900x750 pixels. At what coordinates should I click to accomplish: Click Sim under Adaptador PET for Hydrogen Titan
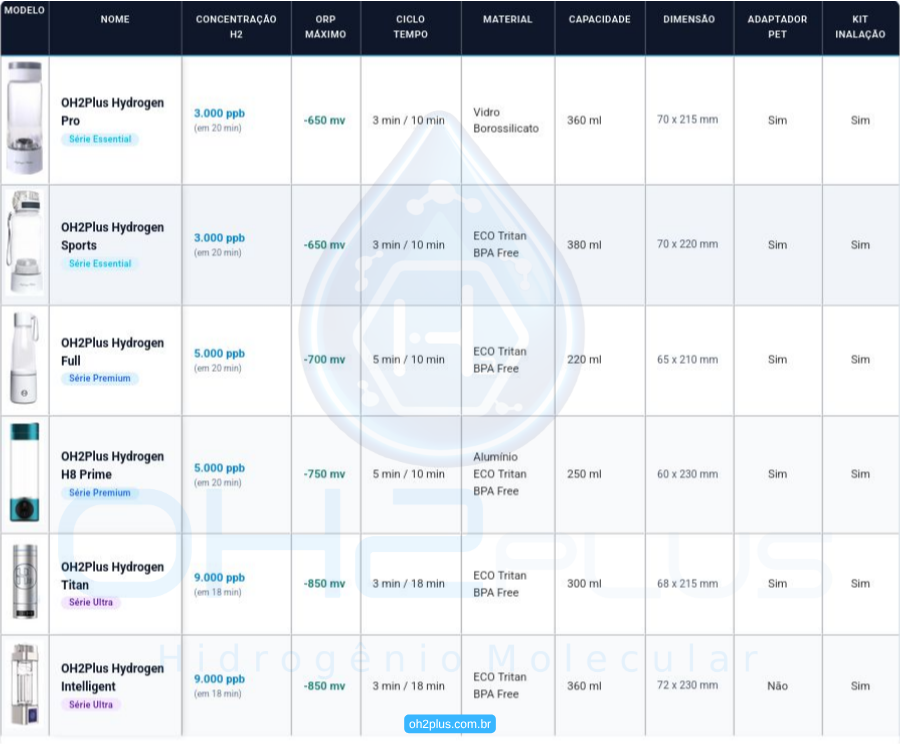coord(777,584)
